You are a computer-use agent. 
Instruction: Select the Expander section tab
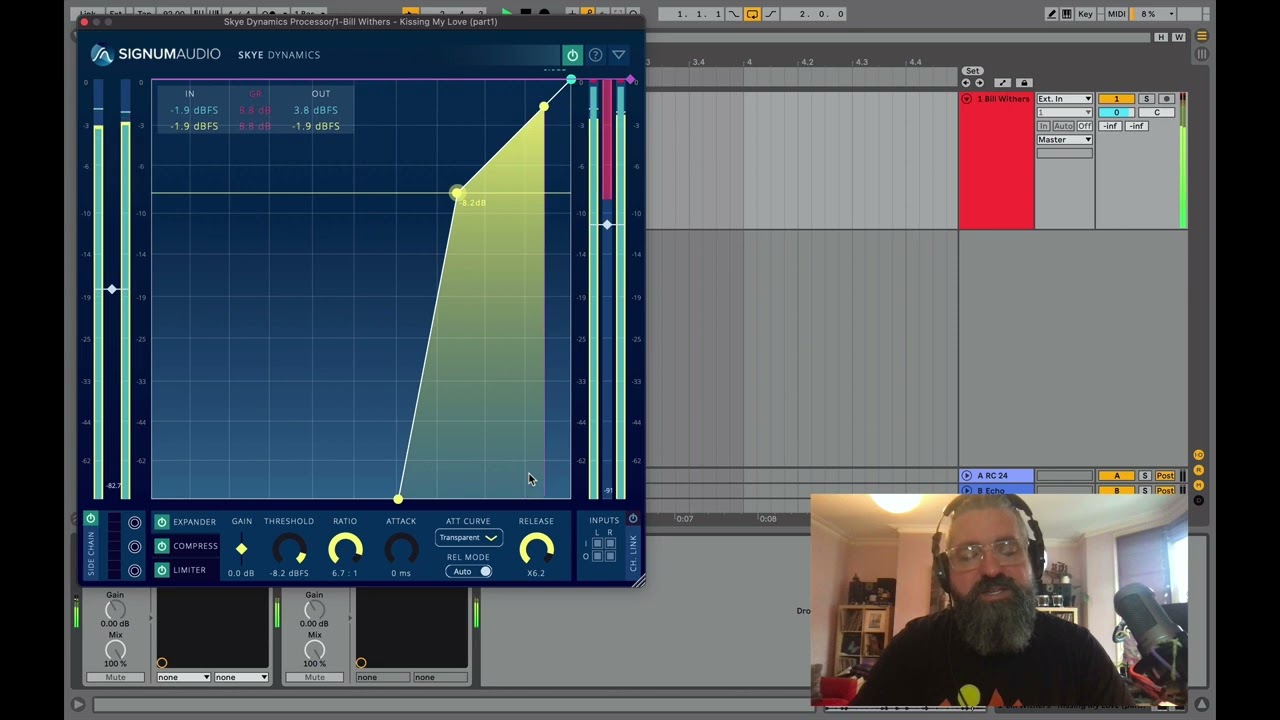[x=194, y=522]
